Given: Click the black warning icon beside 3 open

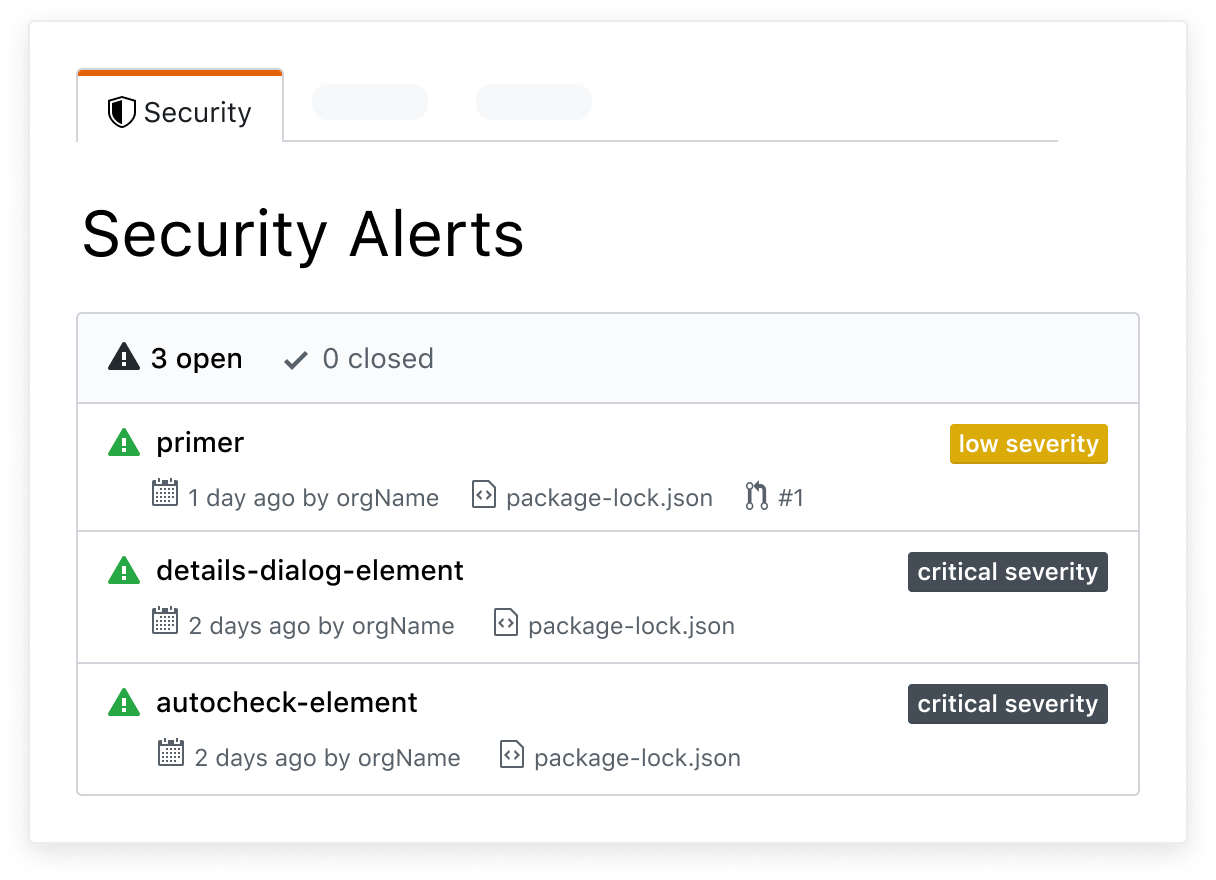Looking at the screenshot, I should tap(122, 356).
